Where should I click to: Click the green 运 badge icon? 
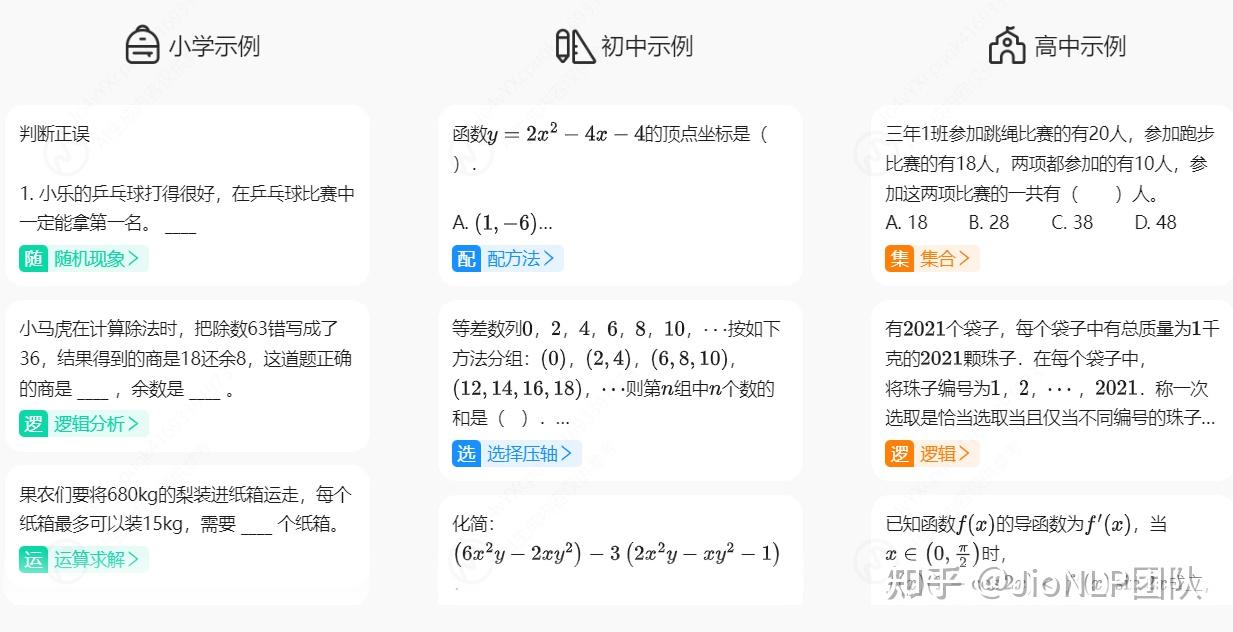(x=34, y=560)
